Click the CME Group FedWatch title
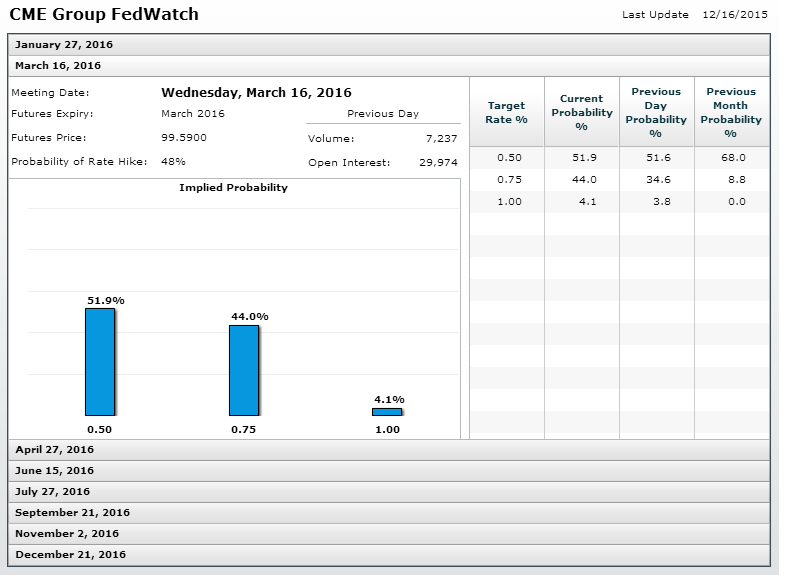The height and width of the screenshot is (584, 787). 104,14
